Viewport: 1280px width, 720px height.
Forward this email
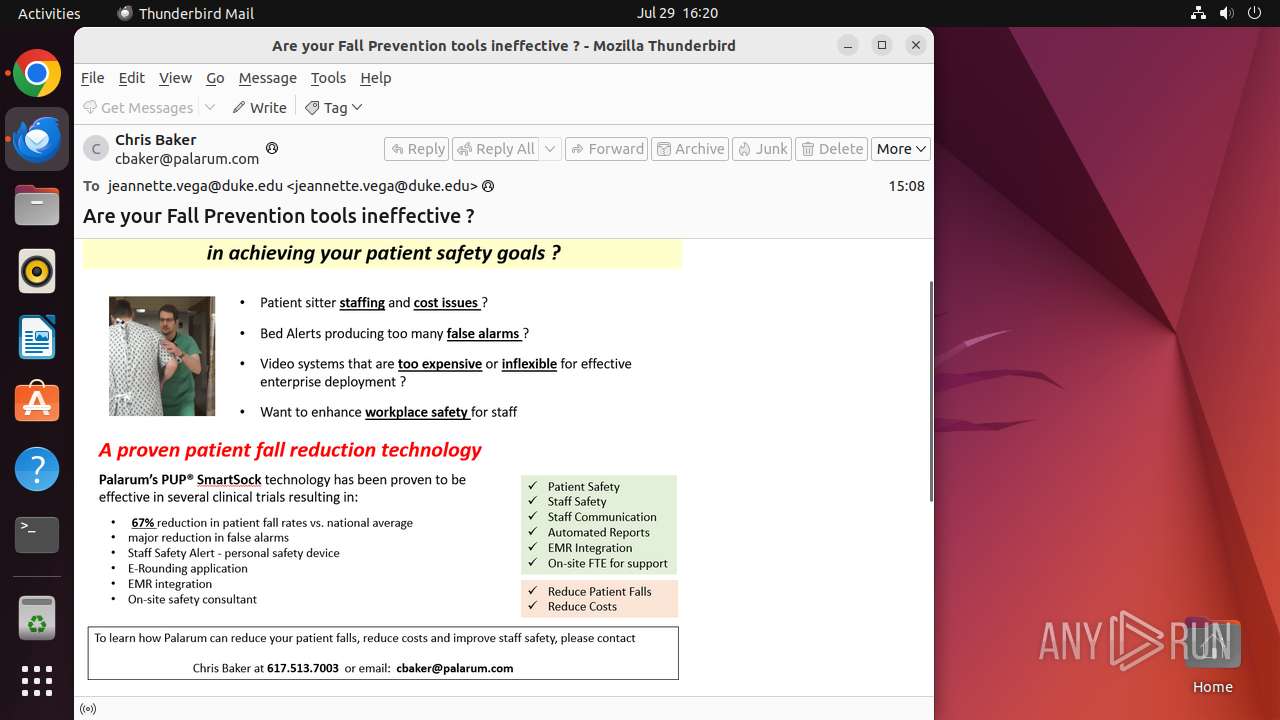click(x=607, y=149)
